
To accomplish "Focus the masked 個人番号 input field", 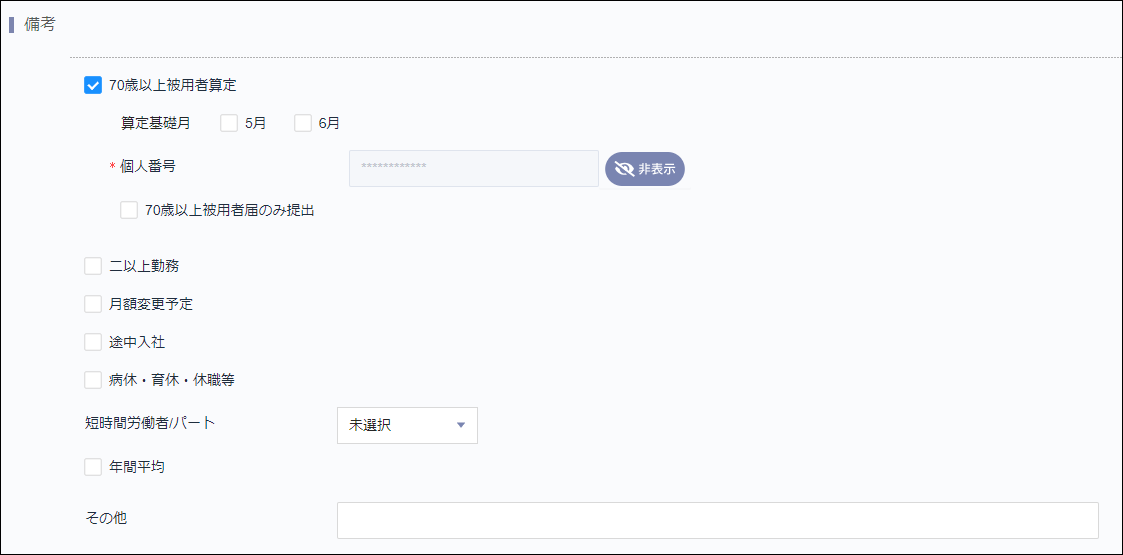I will pyautogui.click(x=473, y=168).
